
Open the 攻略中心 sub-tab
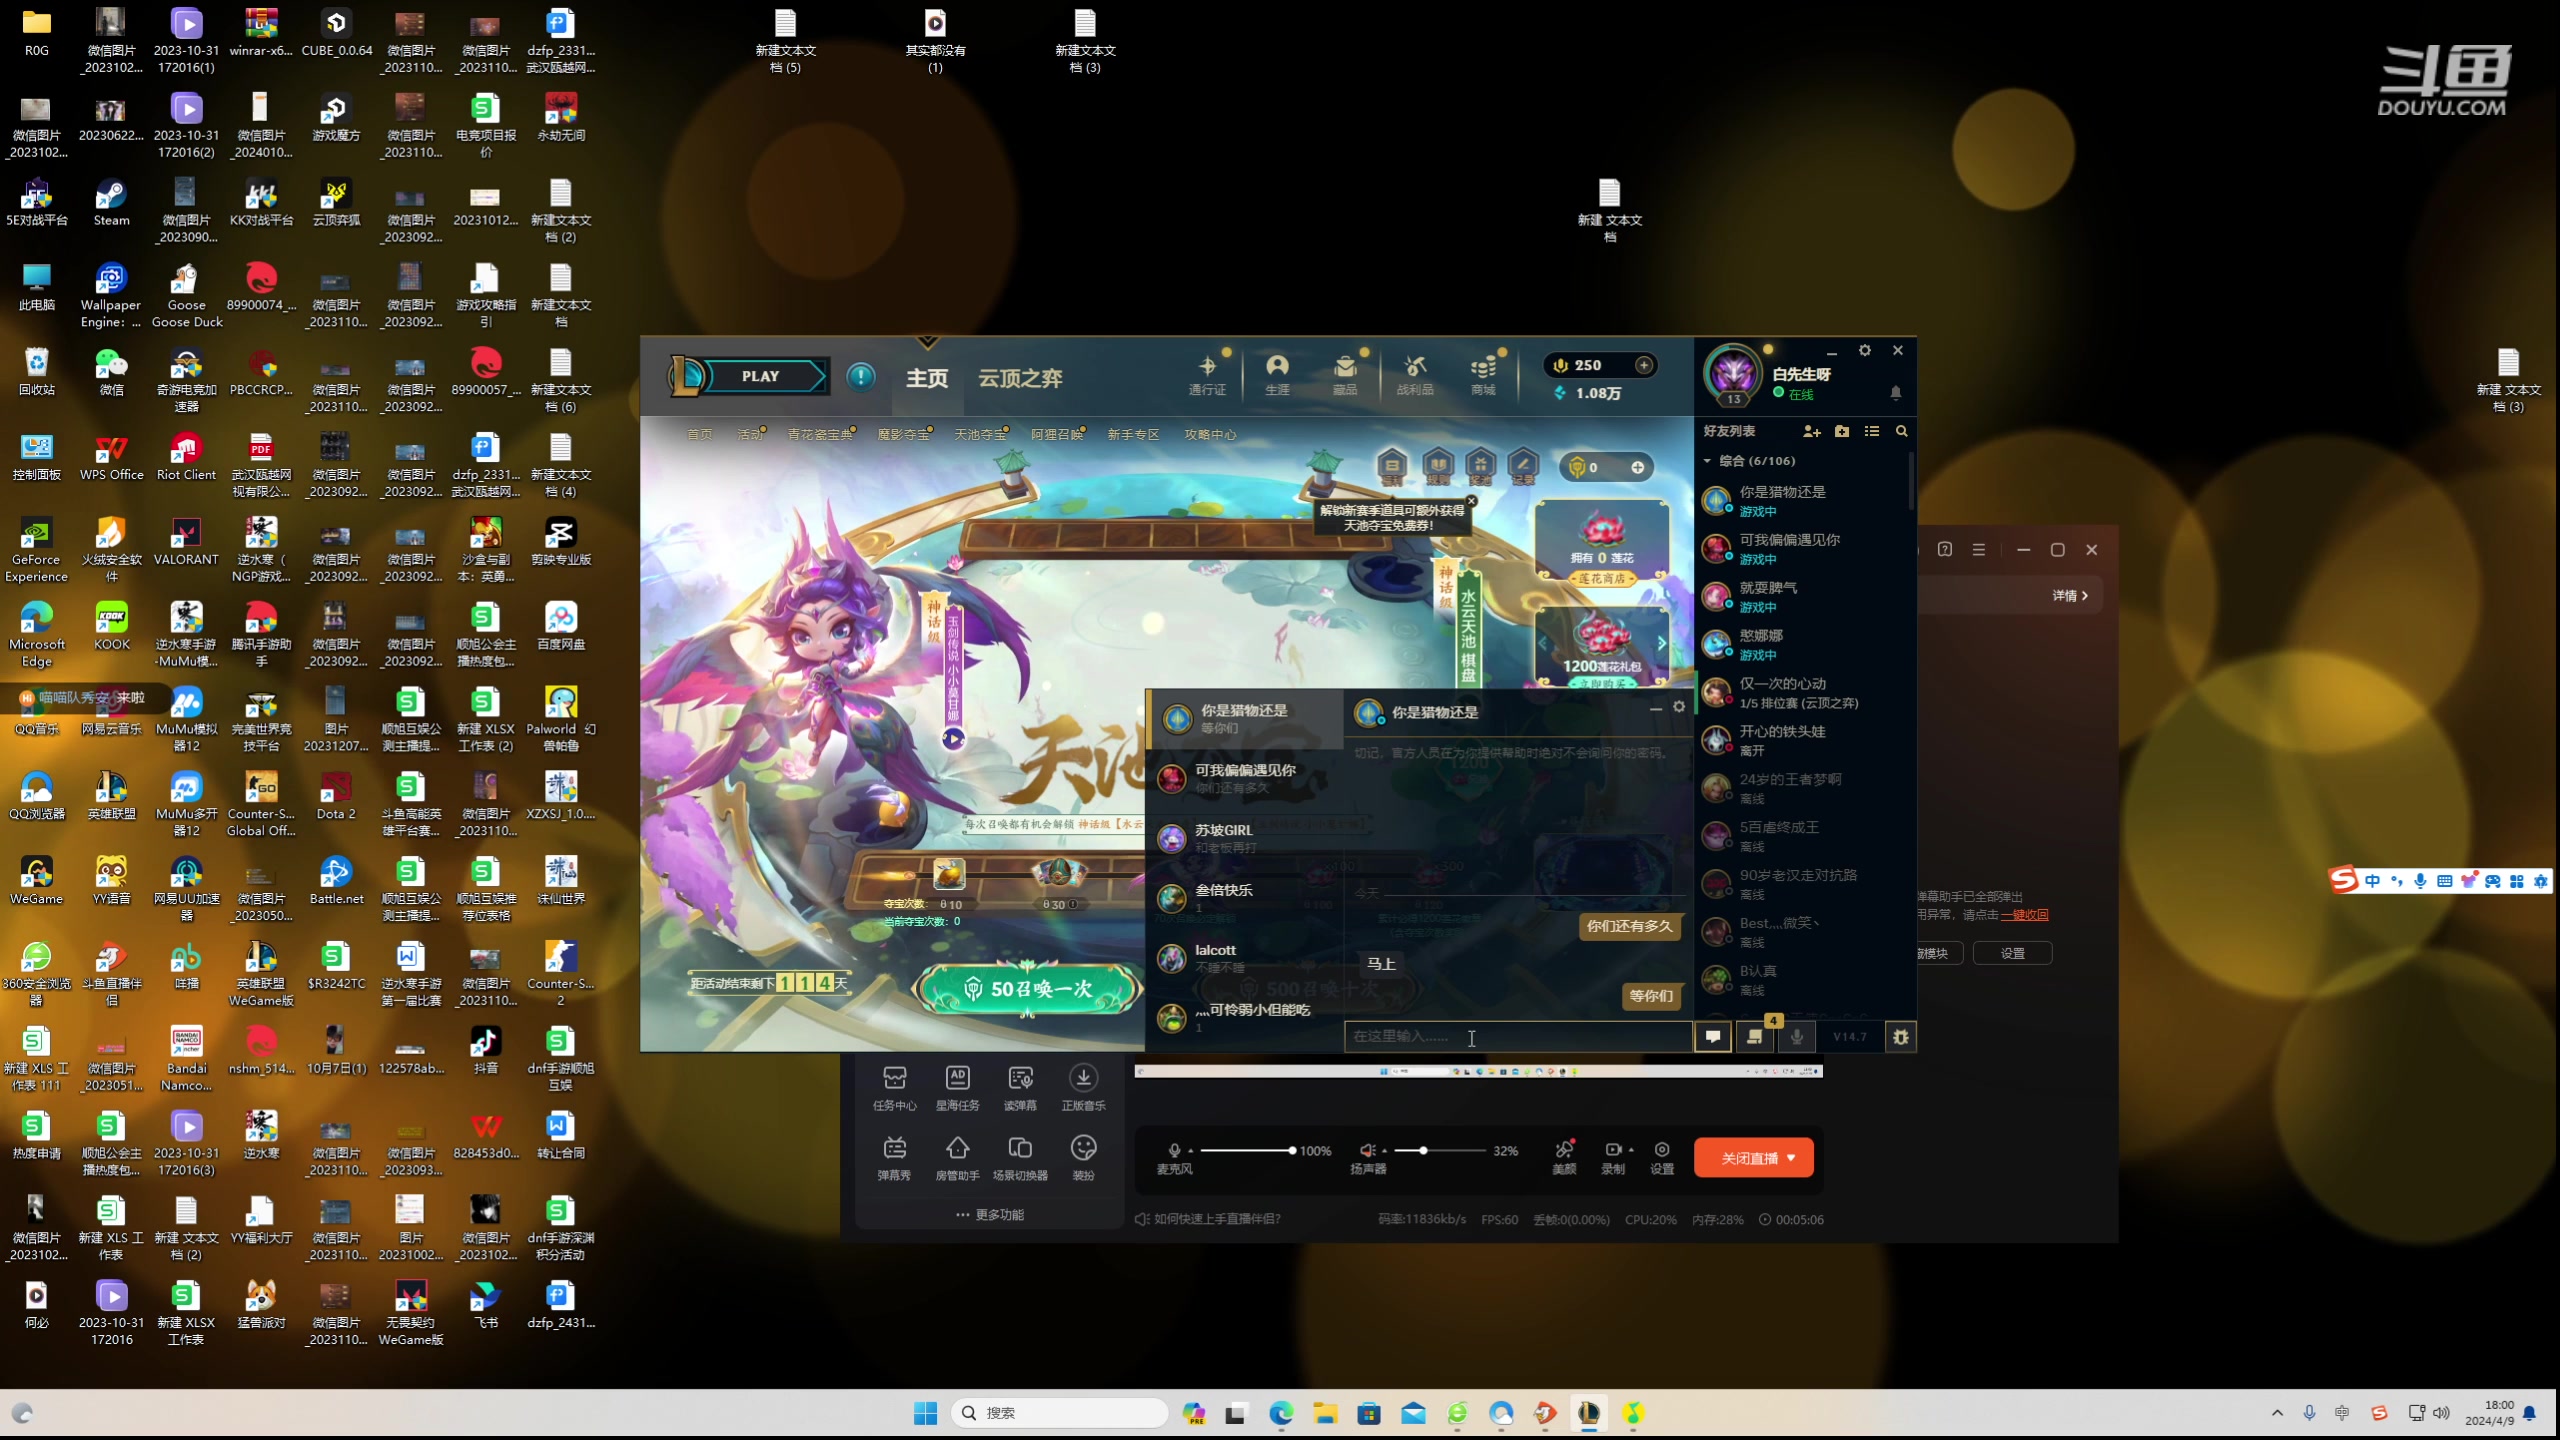click(x=1210, y=434)
